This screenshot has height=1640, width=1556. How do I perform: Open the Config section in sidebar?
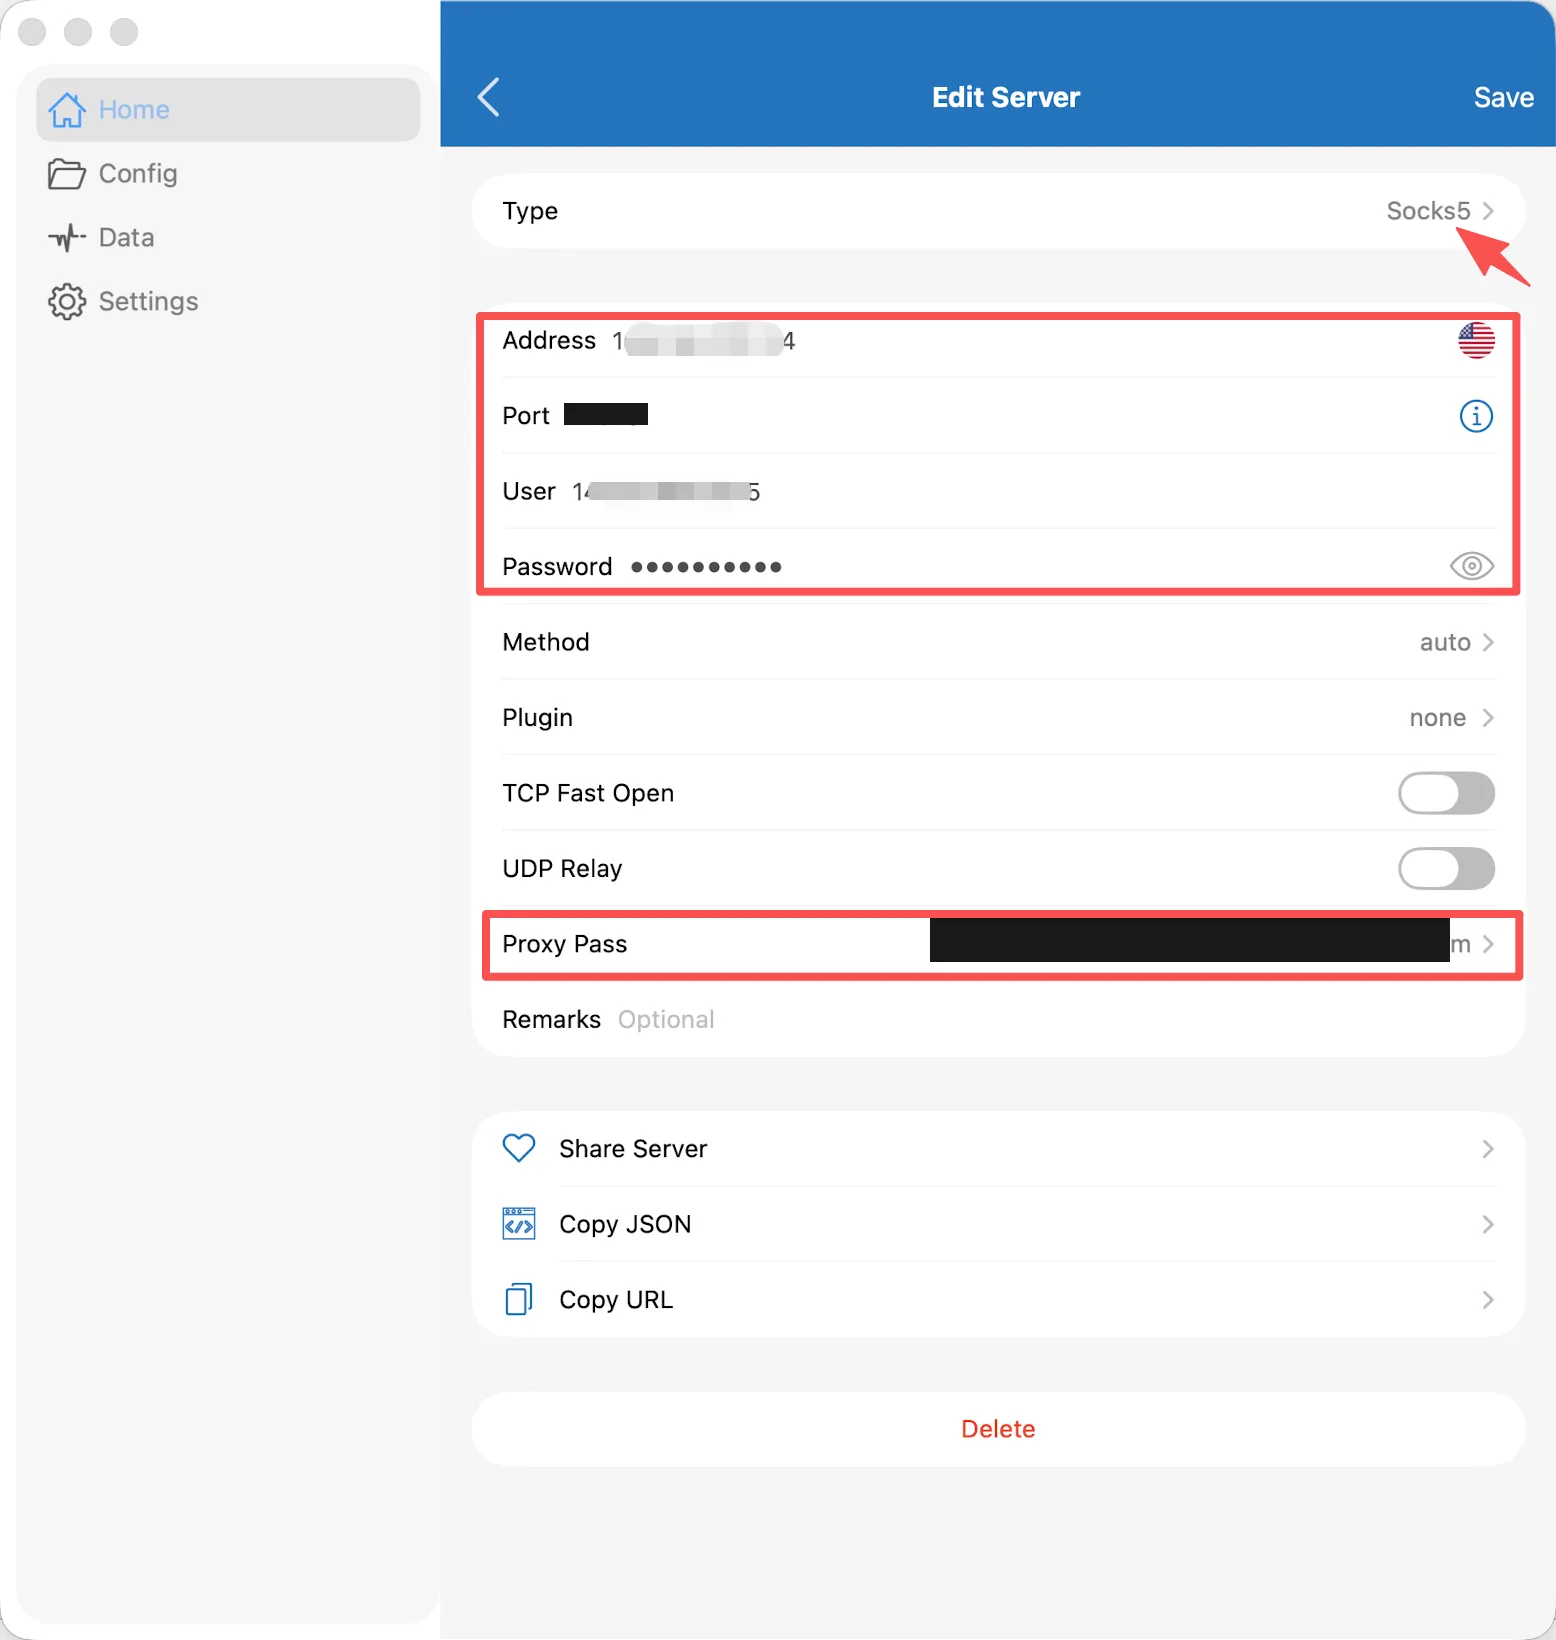(228, 173)
